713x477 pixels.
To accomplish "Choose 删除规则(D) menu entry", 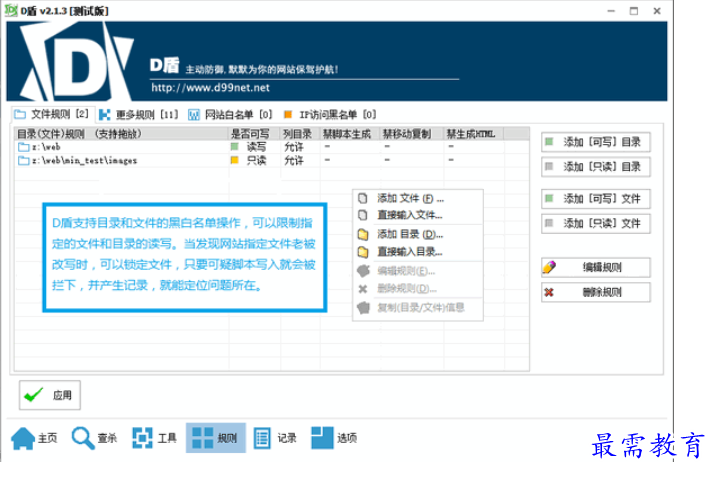I will coord(417,289).
